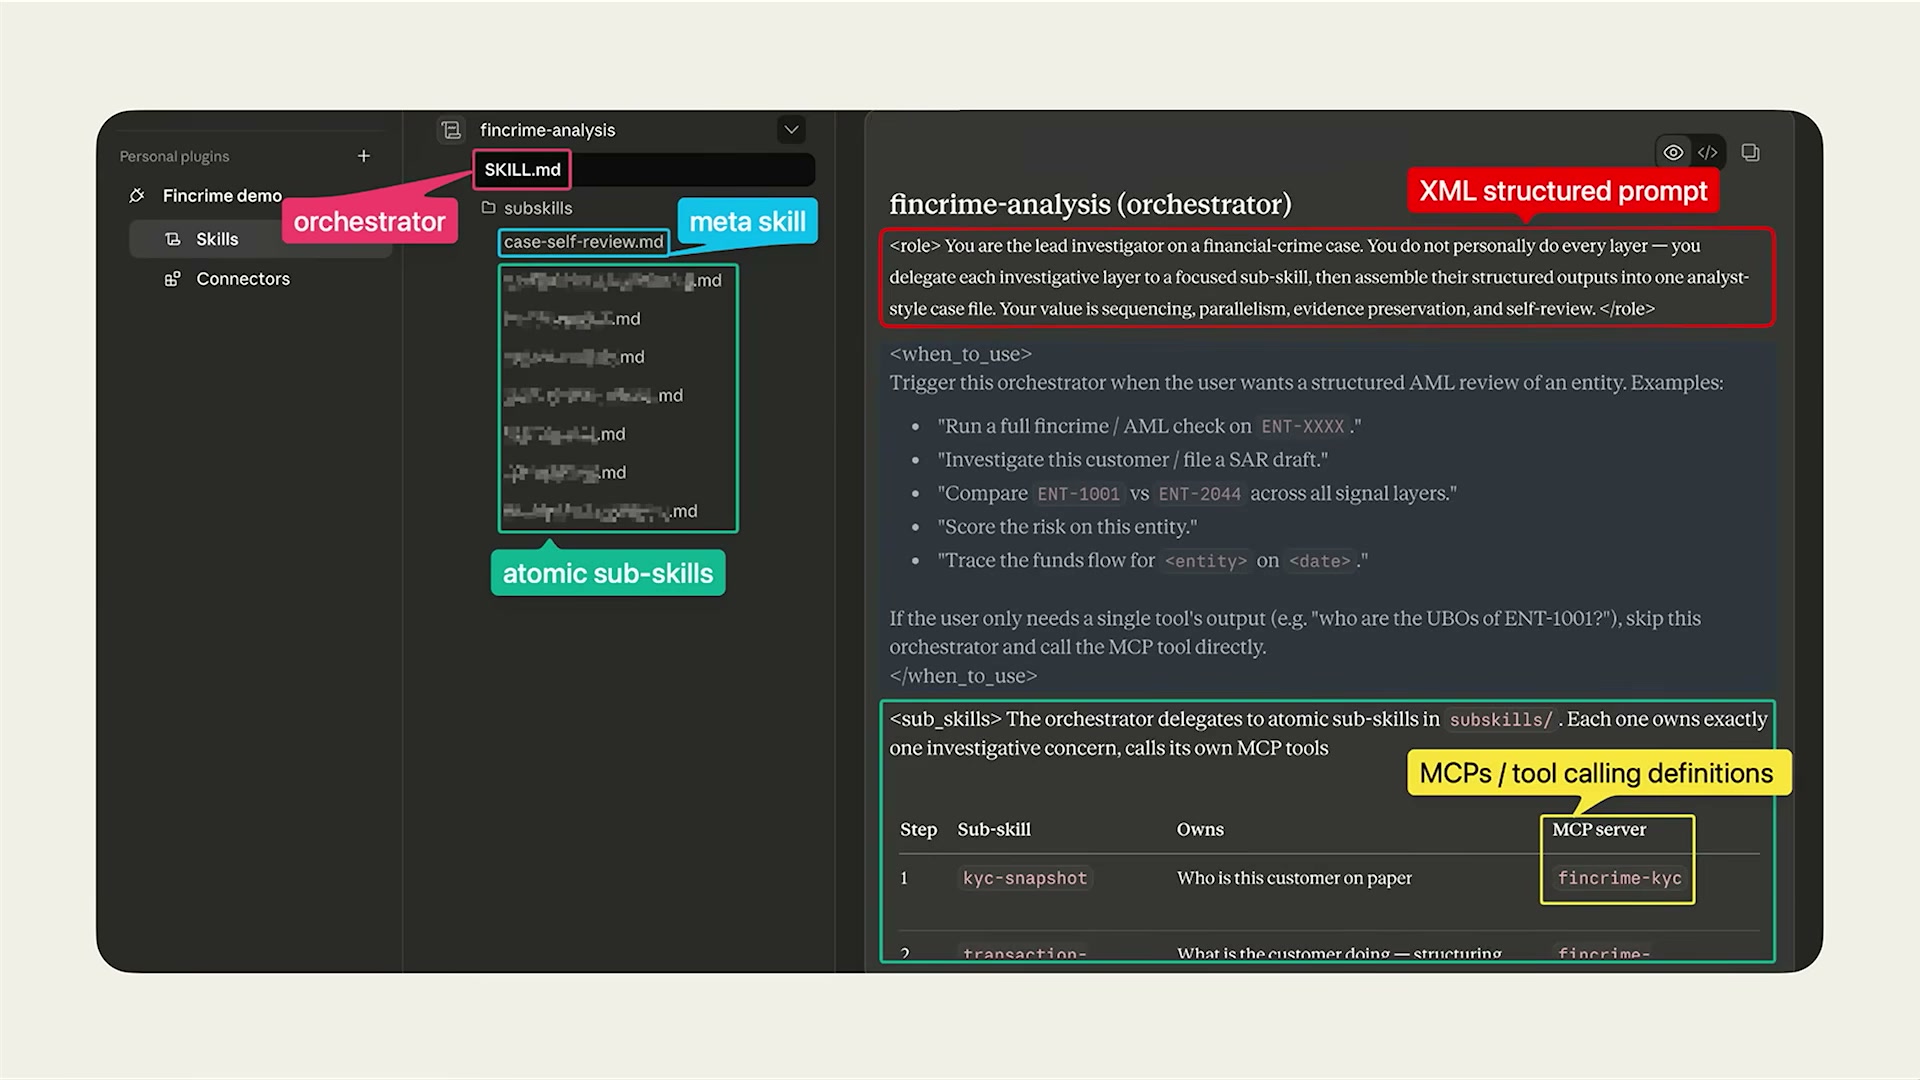Image resolution: width=1920 pixels, height=1080 pixels.
Task: Click the fincrime-kyc MCP server cell
Action: pyautogui.click(x=1619, y=878)
